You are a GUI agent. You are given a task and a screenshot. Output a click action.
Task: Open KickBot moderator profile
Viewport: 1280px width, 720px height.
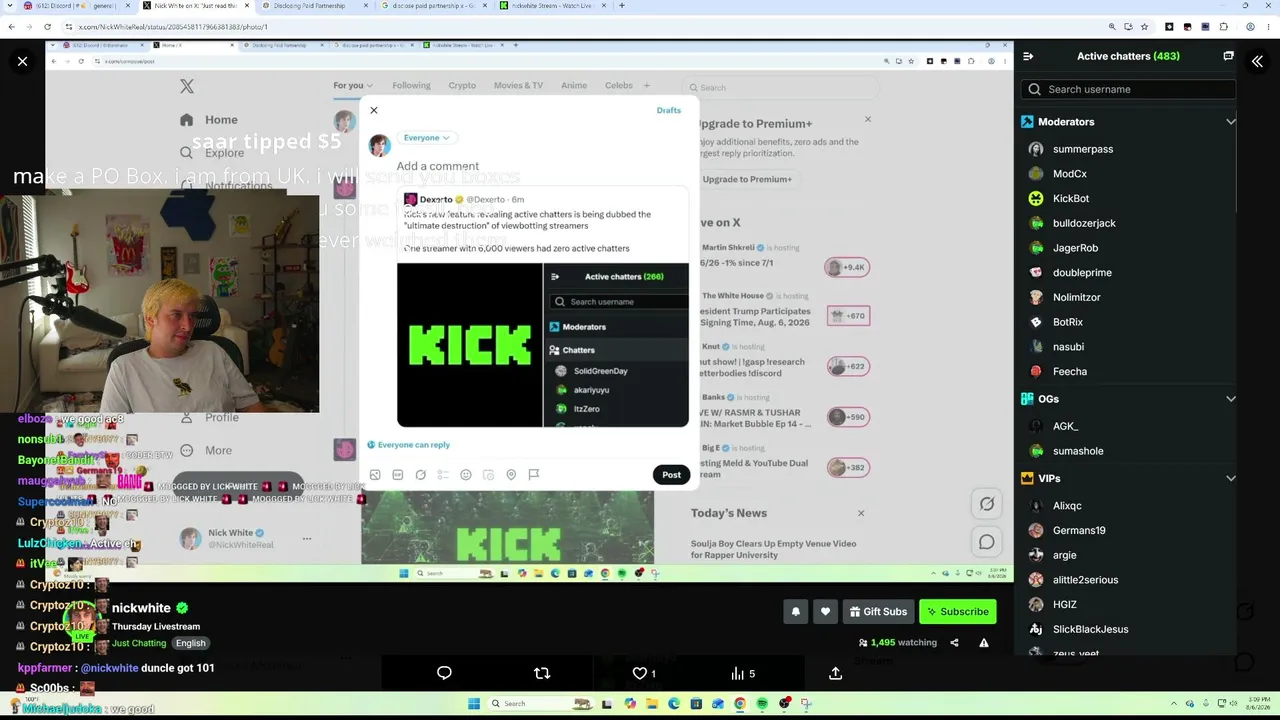pyautogui.click(x=1070, y=199)
